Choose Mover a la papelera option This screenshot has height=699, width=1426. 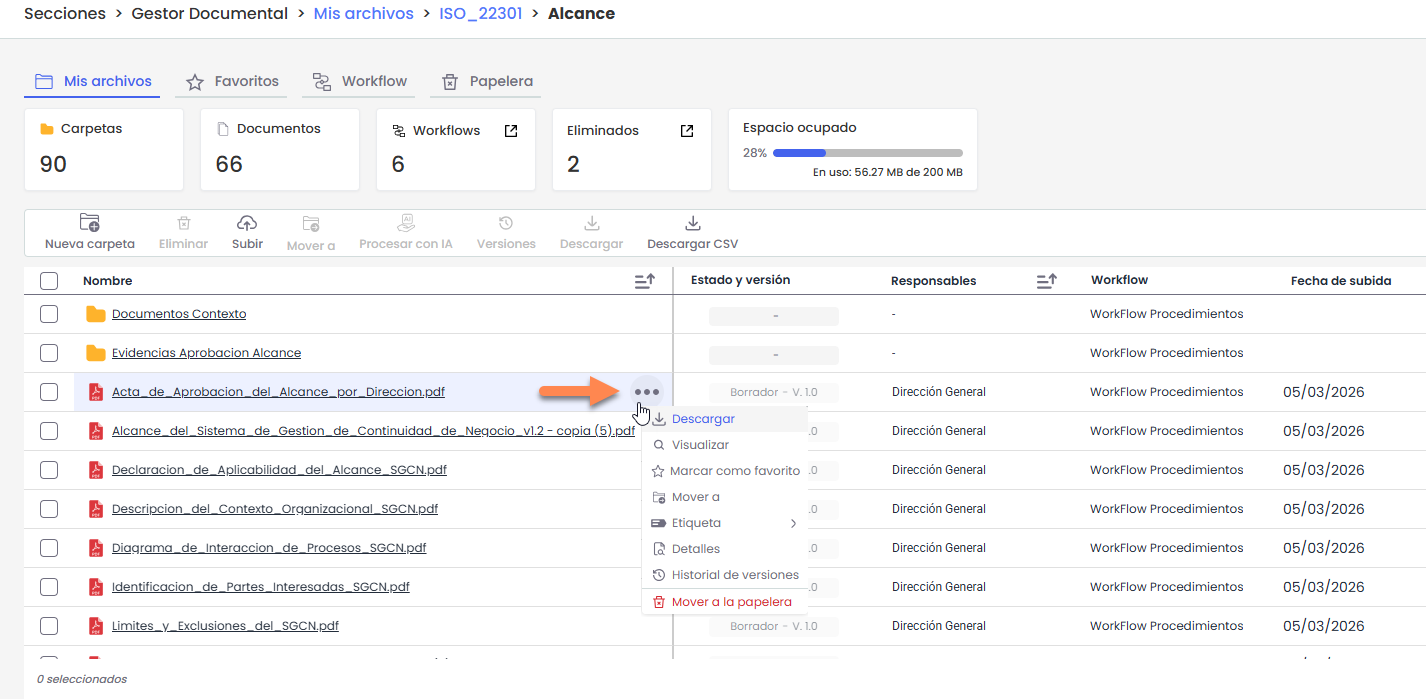[731, 602]
